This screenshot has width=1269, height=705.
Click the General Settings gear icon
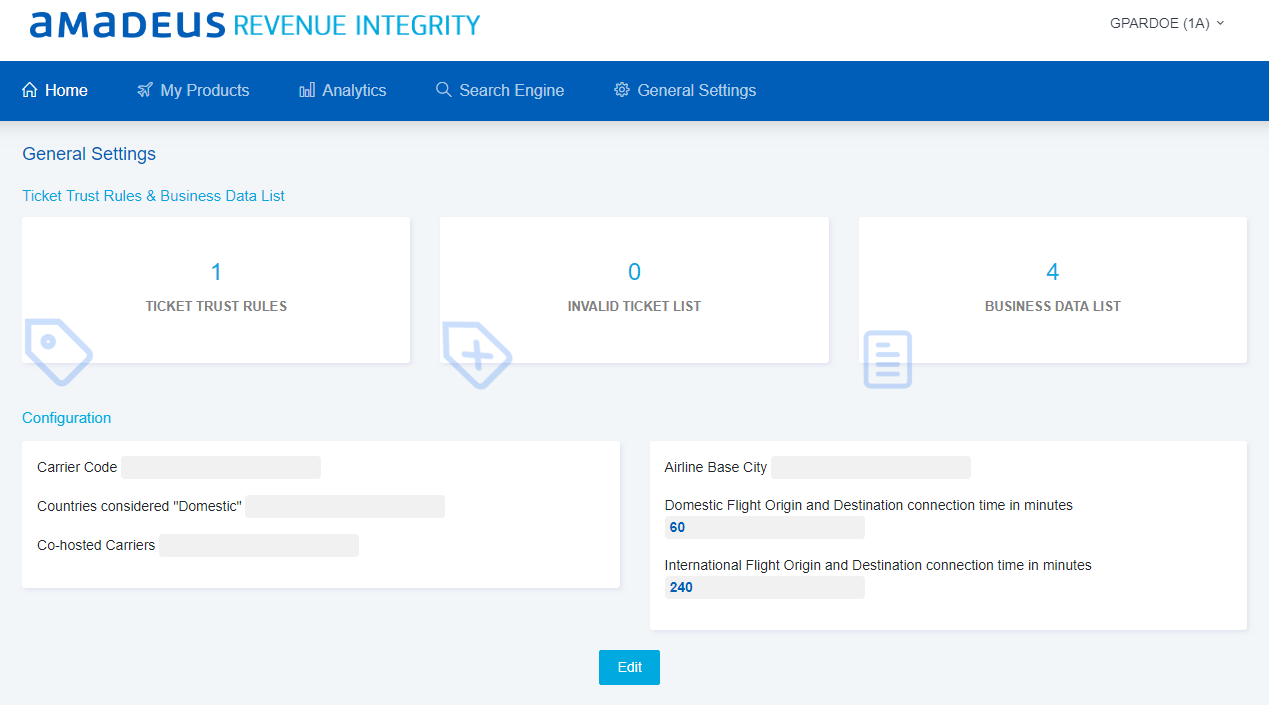[x=622, y=90]
